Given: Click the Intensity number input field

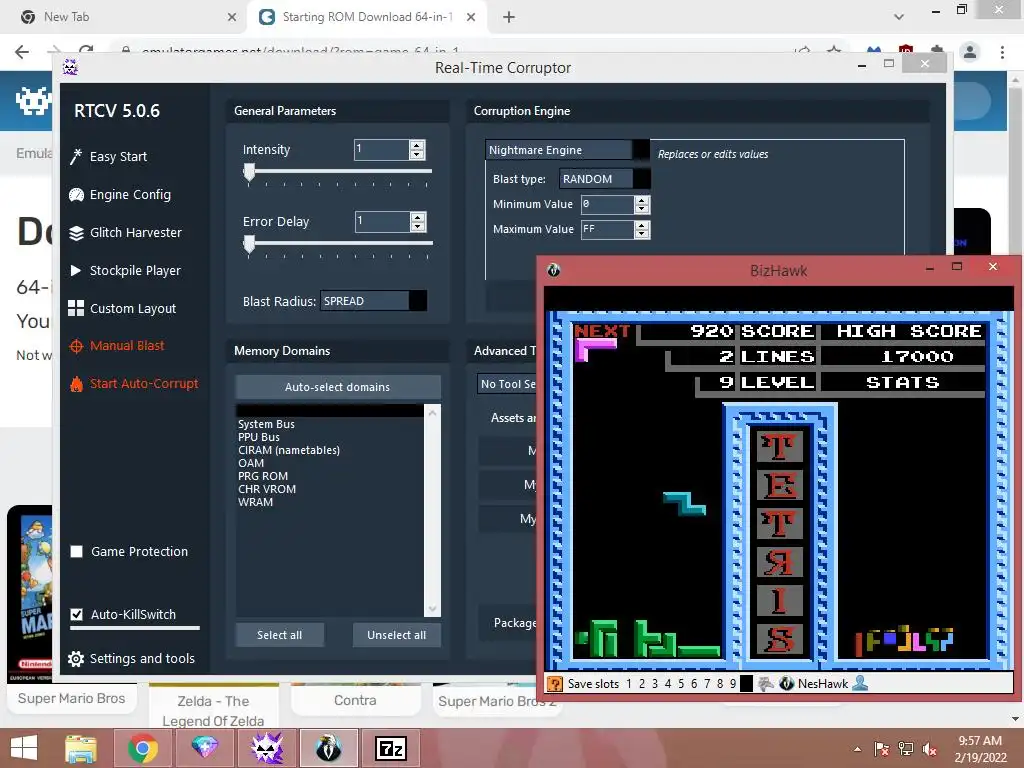Looking at the screenshot, I should pyautogui.click(x=381, y=150).
